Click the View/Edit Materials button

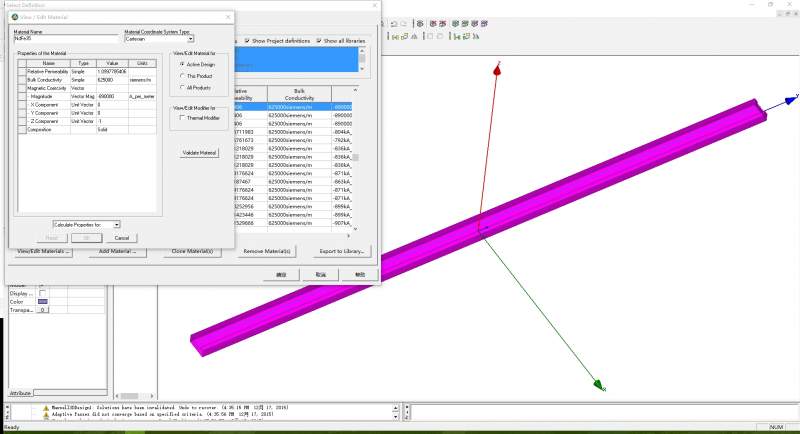click(x=43, y=251)
